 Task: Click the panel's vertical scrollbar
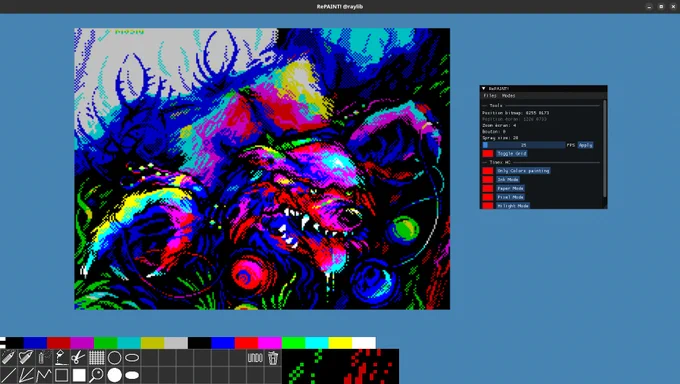[605, 148]
